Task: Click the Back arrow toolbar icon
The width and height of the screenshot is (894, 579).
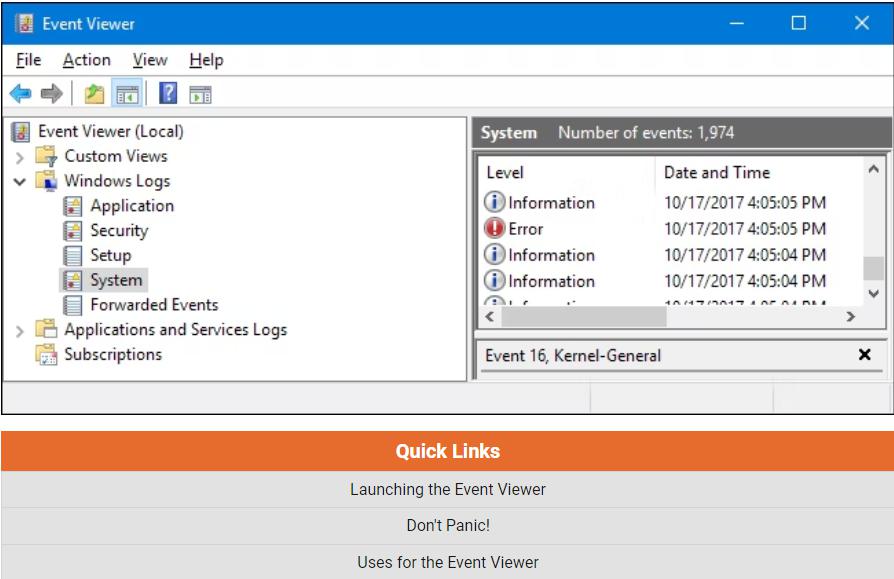Action: pos(21,93)
